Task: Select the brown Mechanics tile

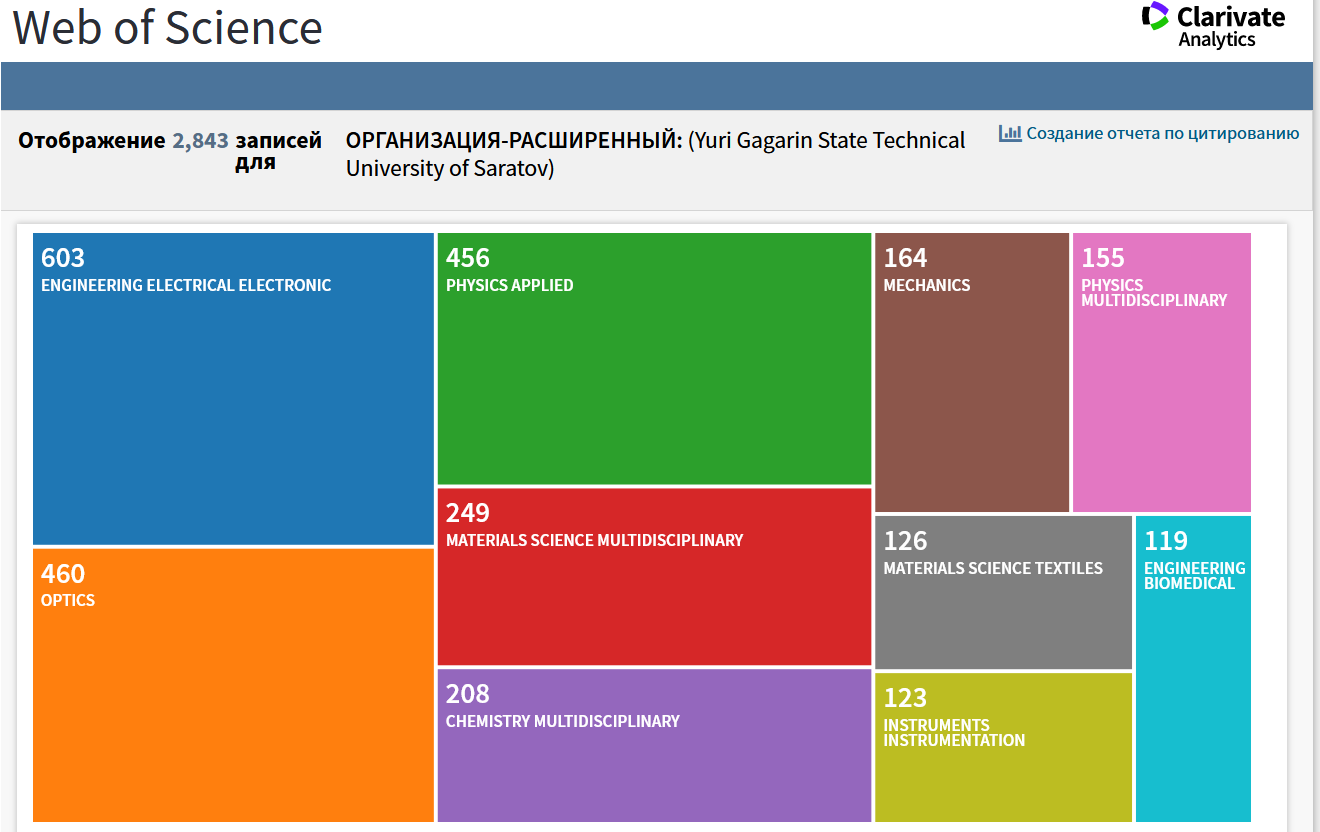Action: click(x=972, y=373)
